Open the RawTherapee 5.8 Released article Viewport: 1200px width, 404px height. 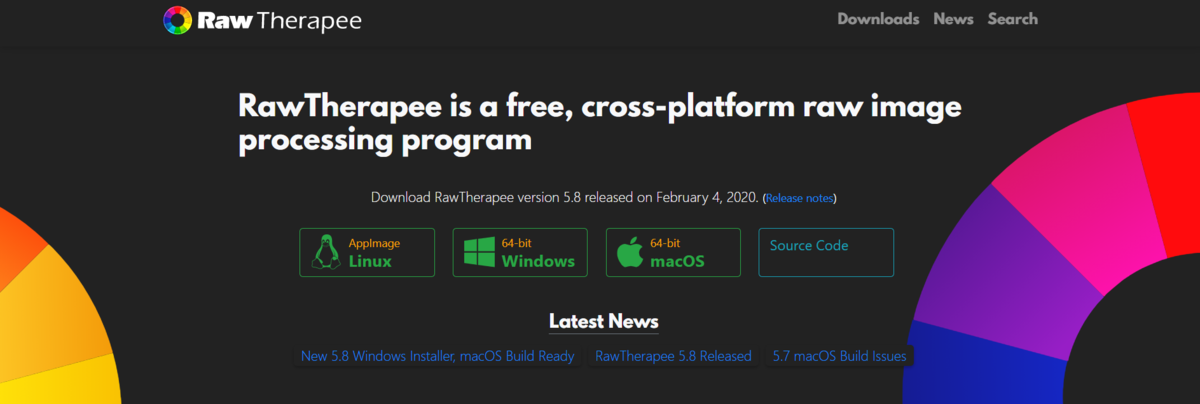673,356
